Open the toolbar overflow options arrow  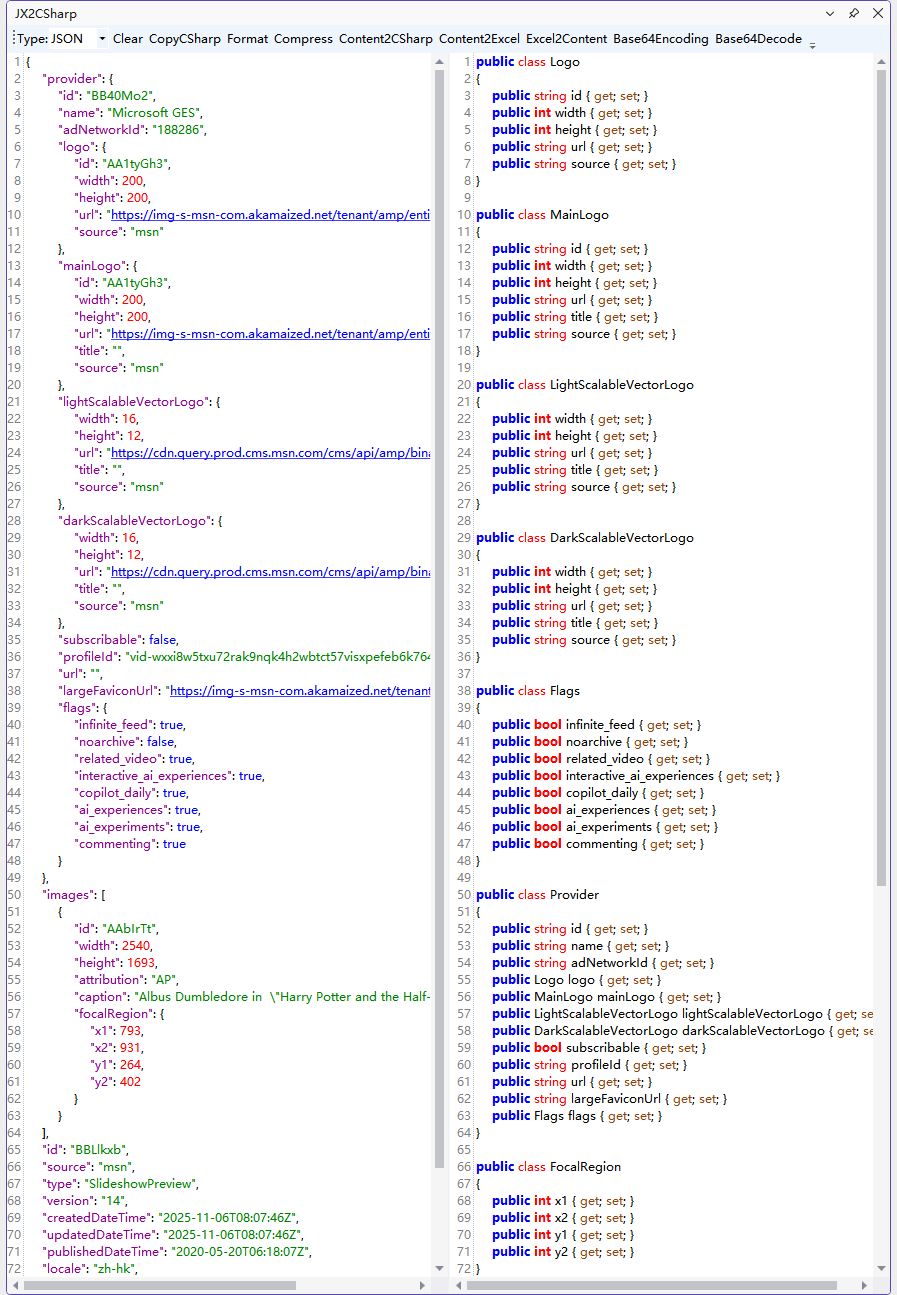[812, 42]
